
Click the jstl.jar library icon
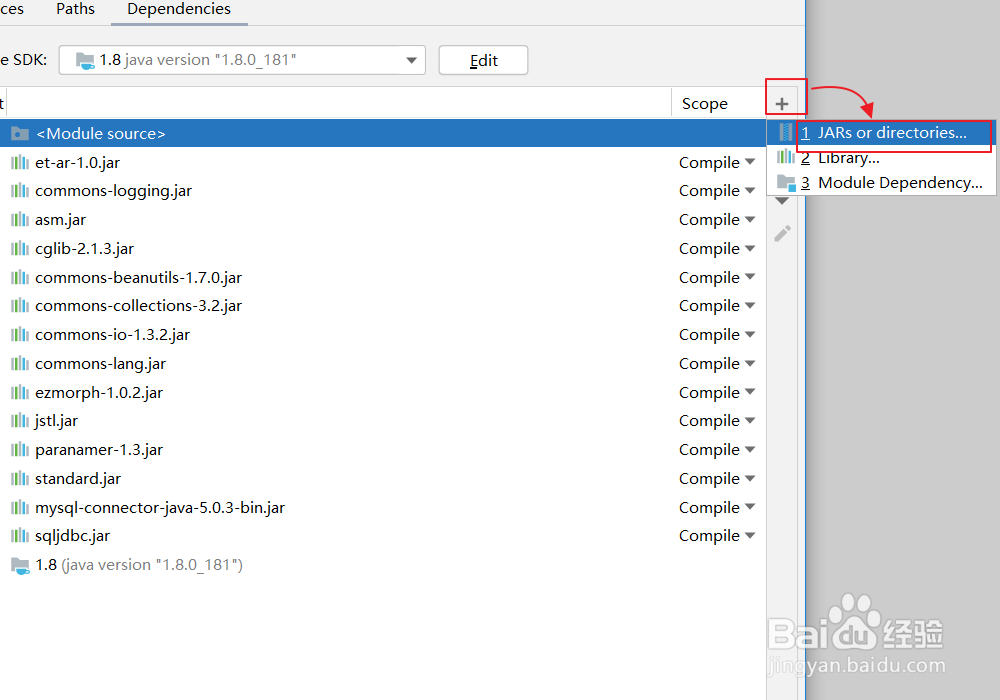(20, 421)
